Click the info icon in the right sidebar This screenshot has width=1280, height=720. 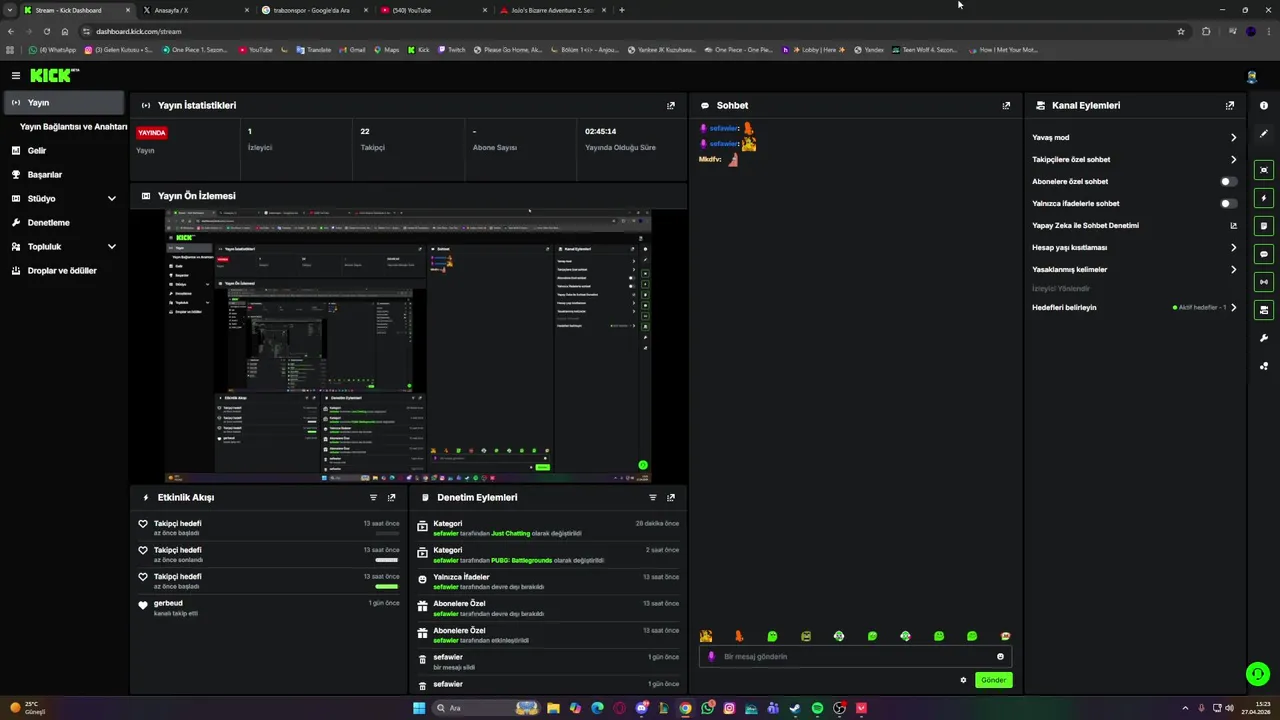coord(1264,105)
